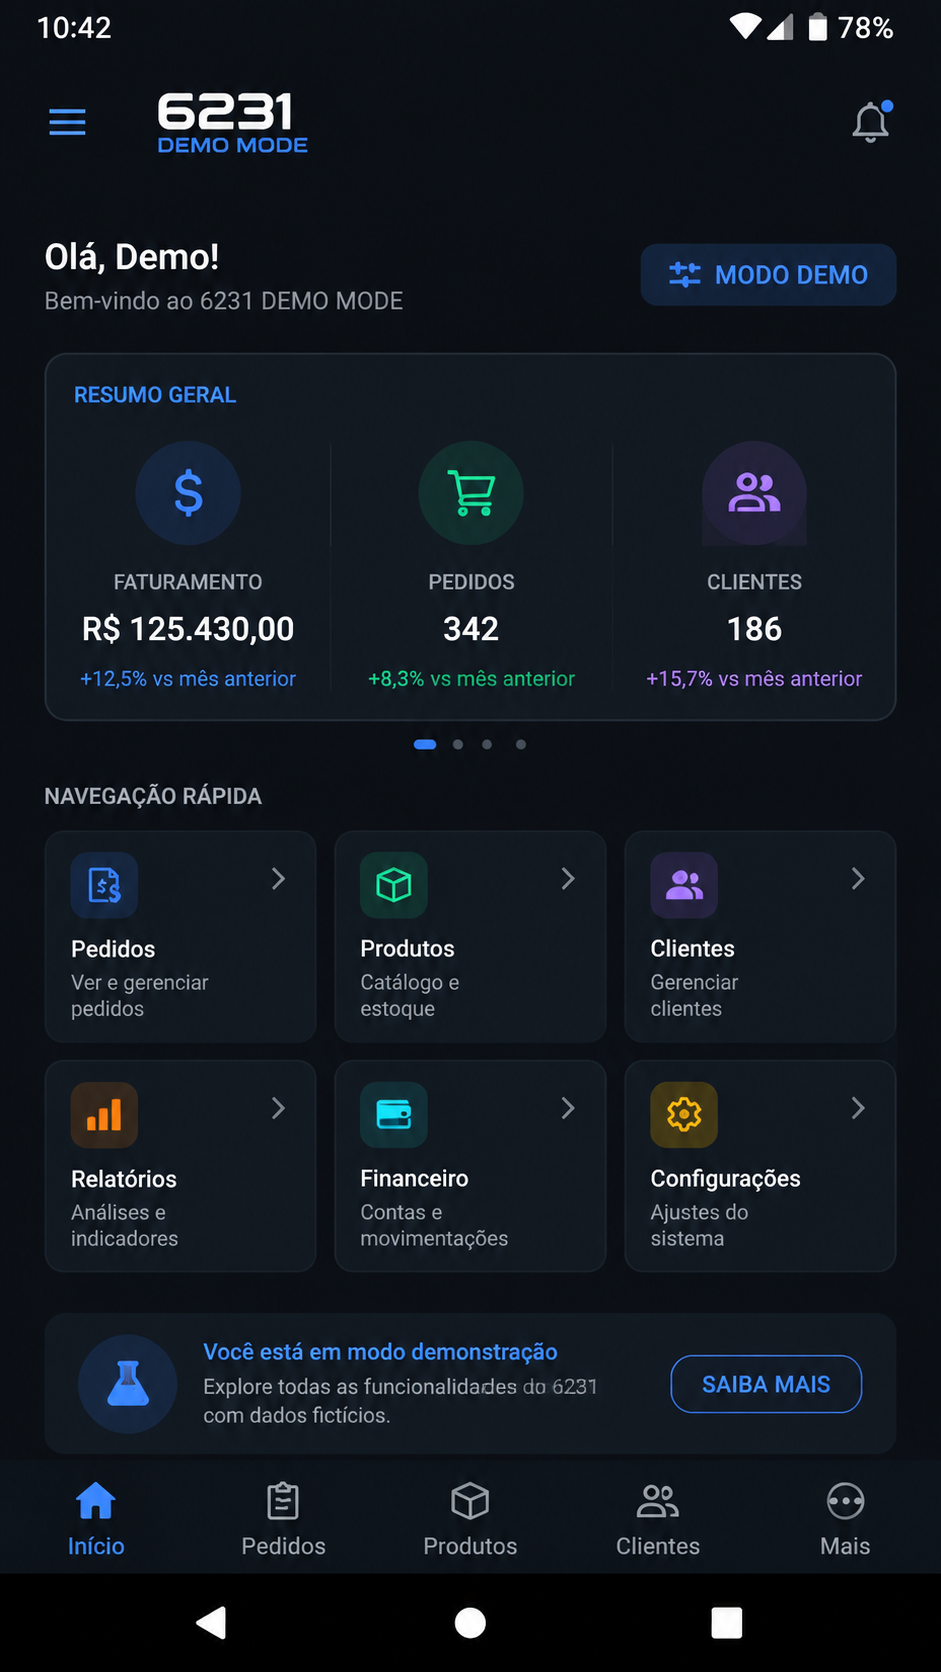The height and width of the screenshot is (1672, 941).
Task: Switch to the Produtos bottom tab
Action: point(470,1518)
